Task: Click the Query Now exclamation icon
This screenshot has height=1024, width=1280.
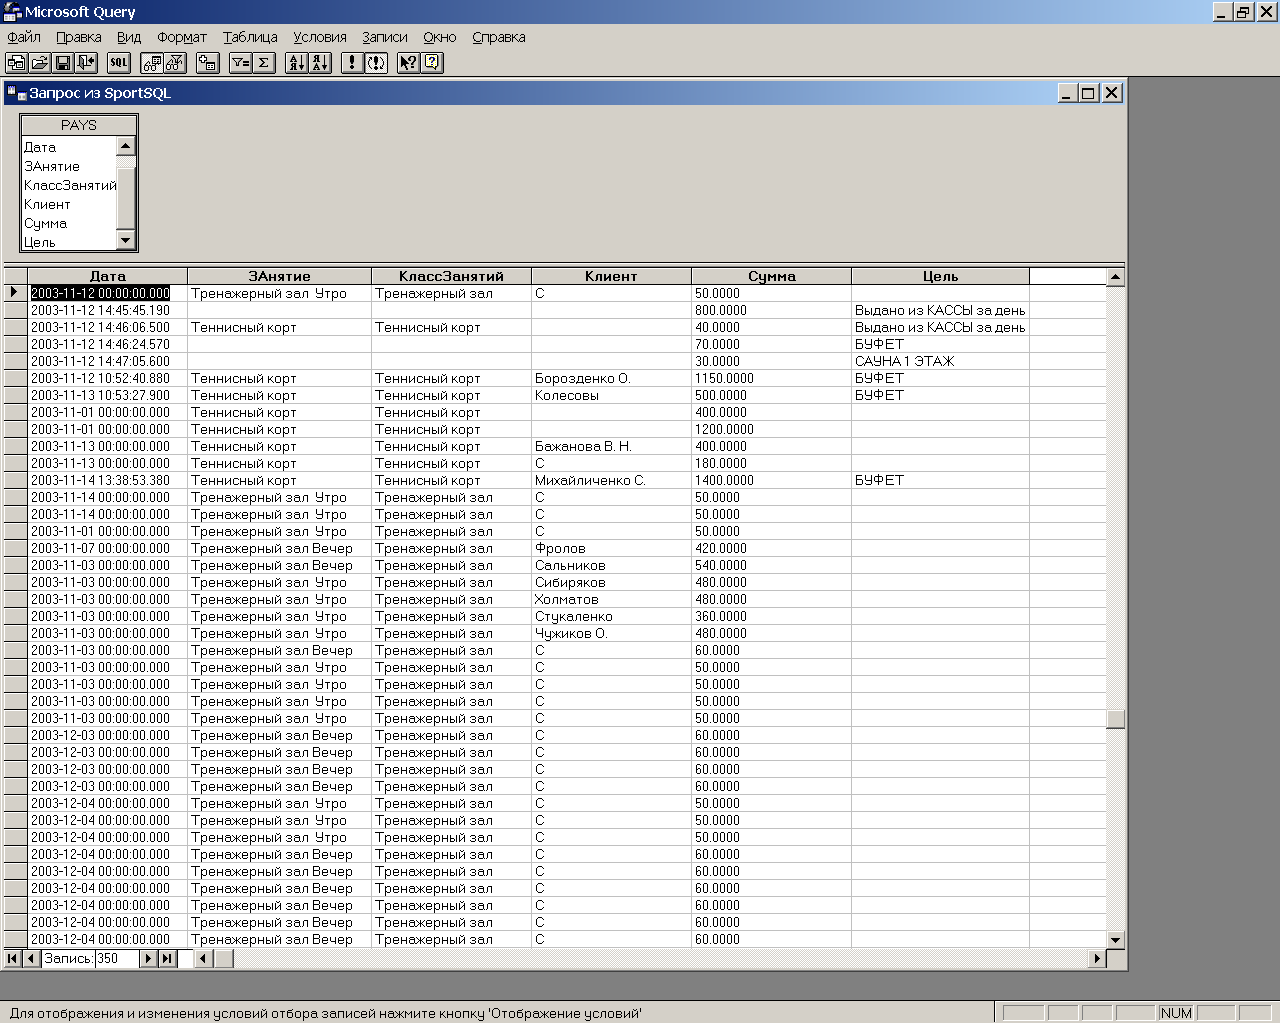Action: click(352, 63)
